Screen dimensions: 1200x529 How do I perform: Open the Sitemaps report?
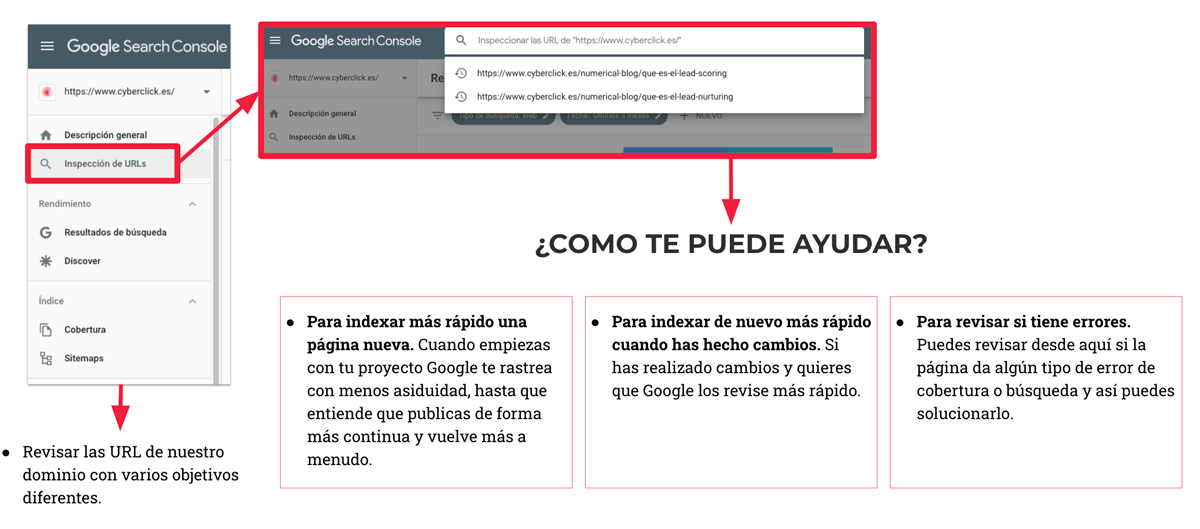coord(84,358)
